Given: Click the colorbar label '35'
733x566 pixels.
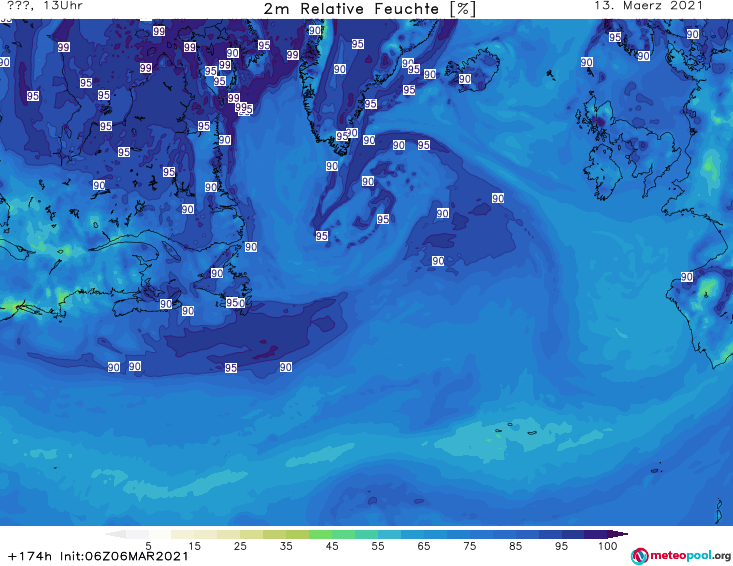Looking at the screenshot, I should (x=286, y=546).
